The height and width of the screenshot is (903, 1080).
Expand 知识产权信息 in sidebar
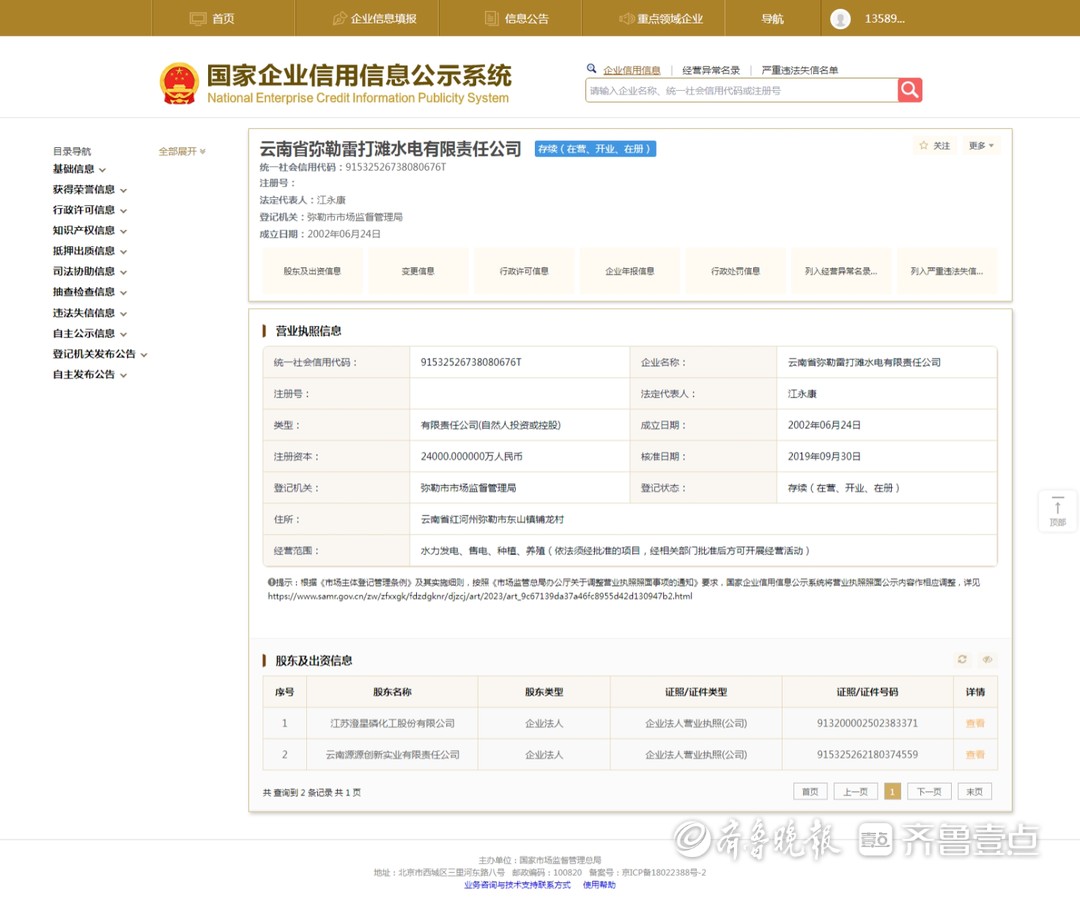click(90, 231)
